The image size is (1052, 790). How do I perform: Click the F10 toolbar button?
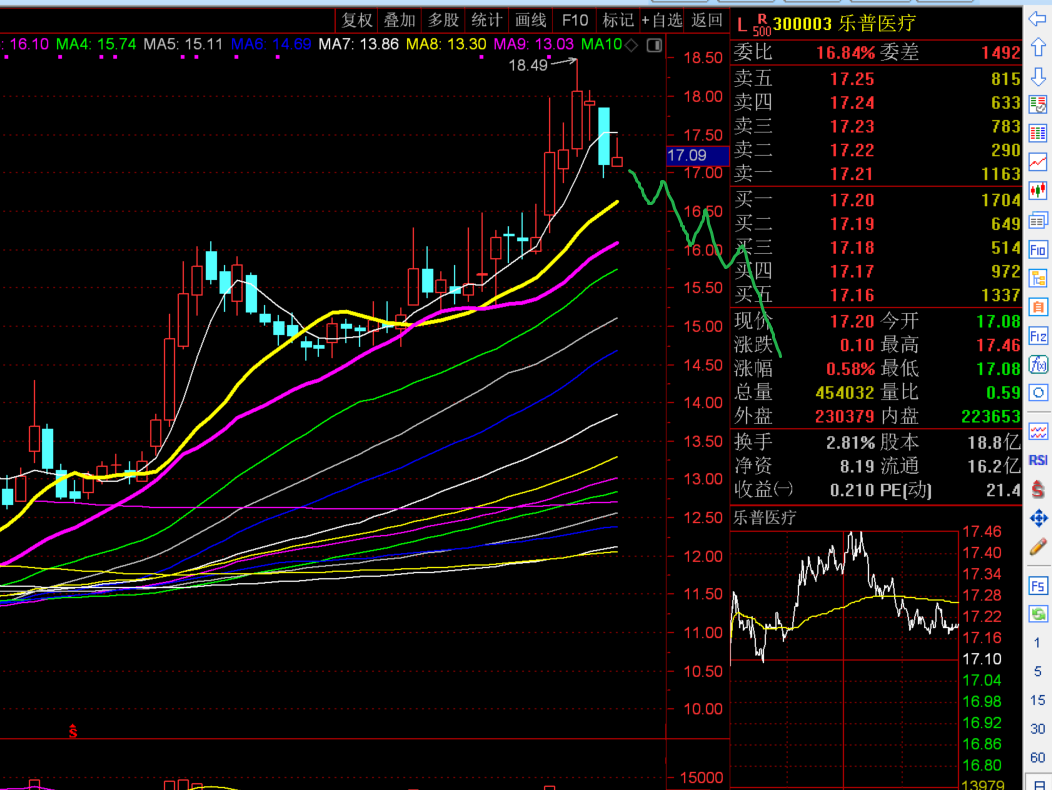coord(575,20)
